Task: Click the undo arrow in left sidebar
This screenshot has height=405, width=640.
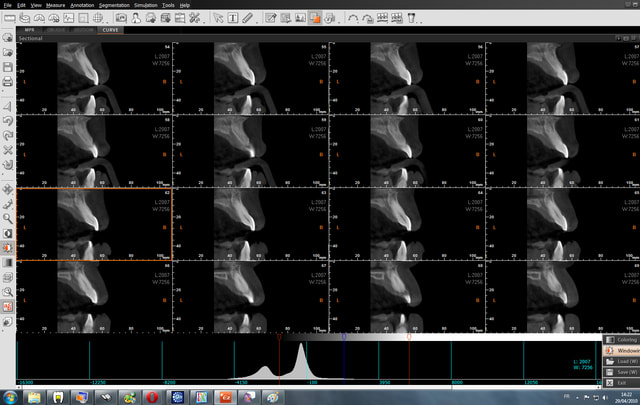Action: pos(9,120)
